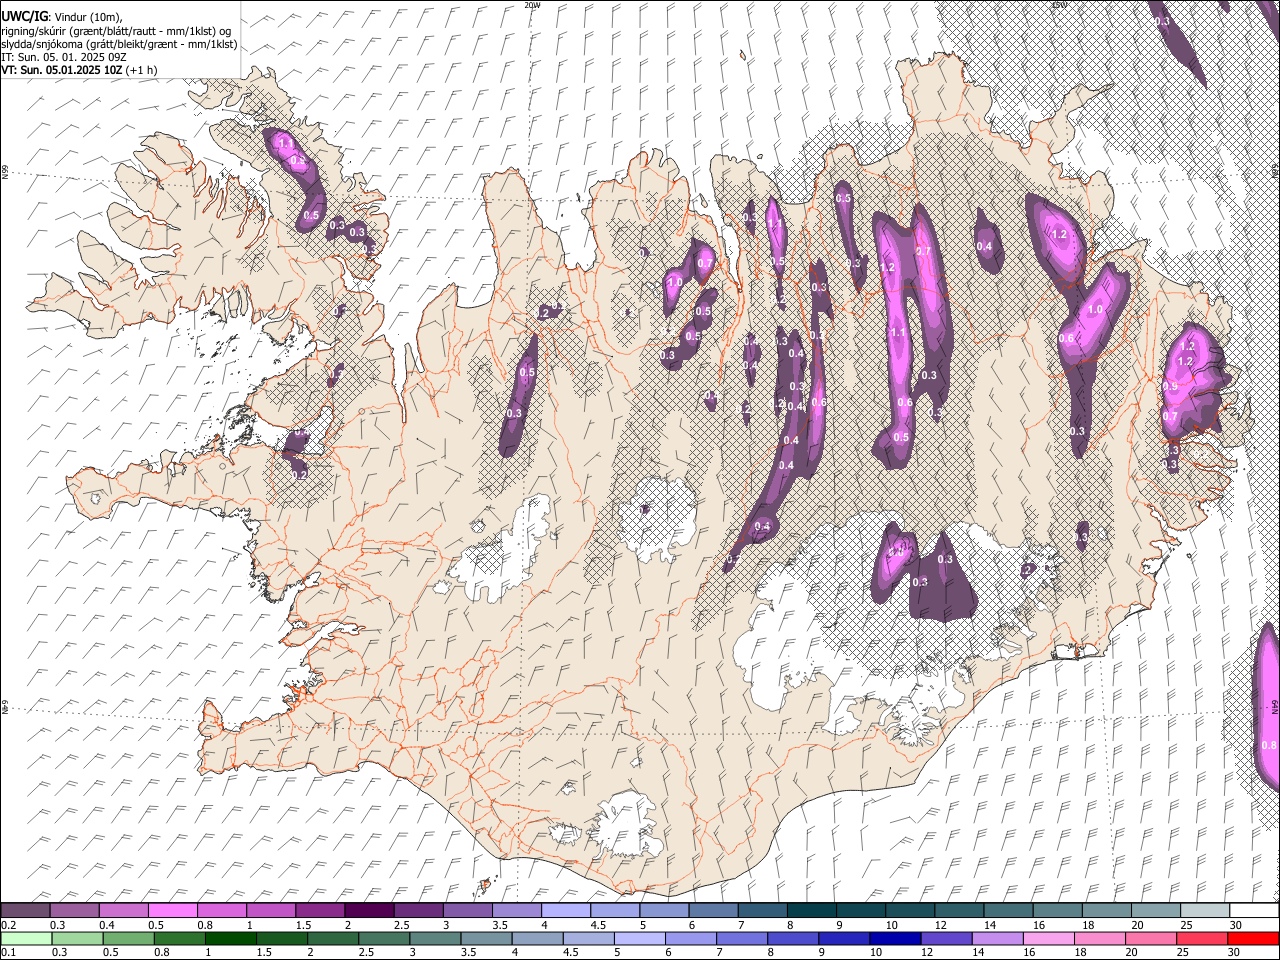Select the palest green bottom-row swatch at 0.1
Image resolution: width=1280 pixels, height=960 pixels.
point(26,938)
